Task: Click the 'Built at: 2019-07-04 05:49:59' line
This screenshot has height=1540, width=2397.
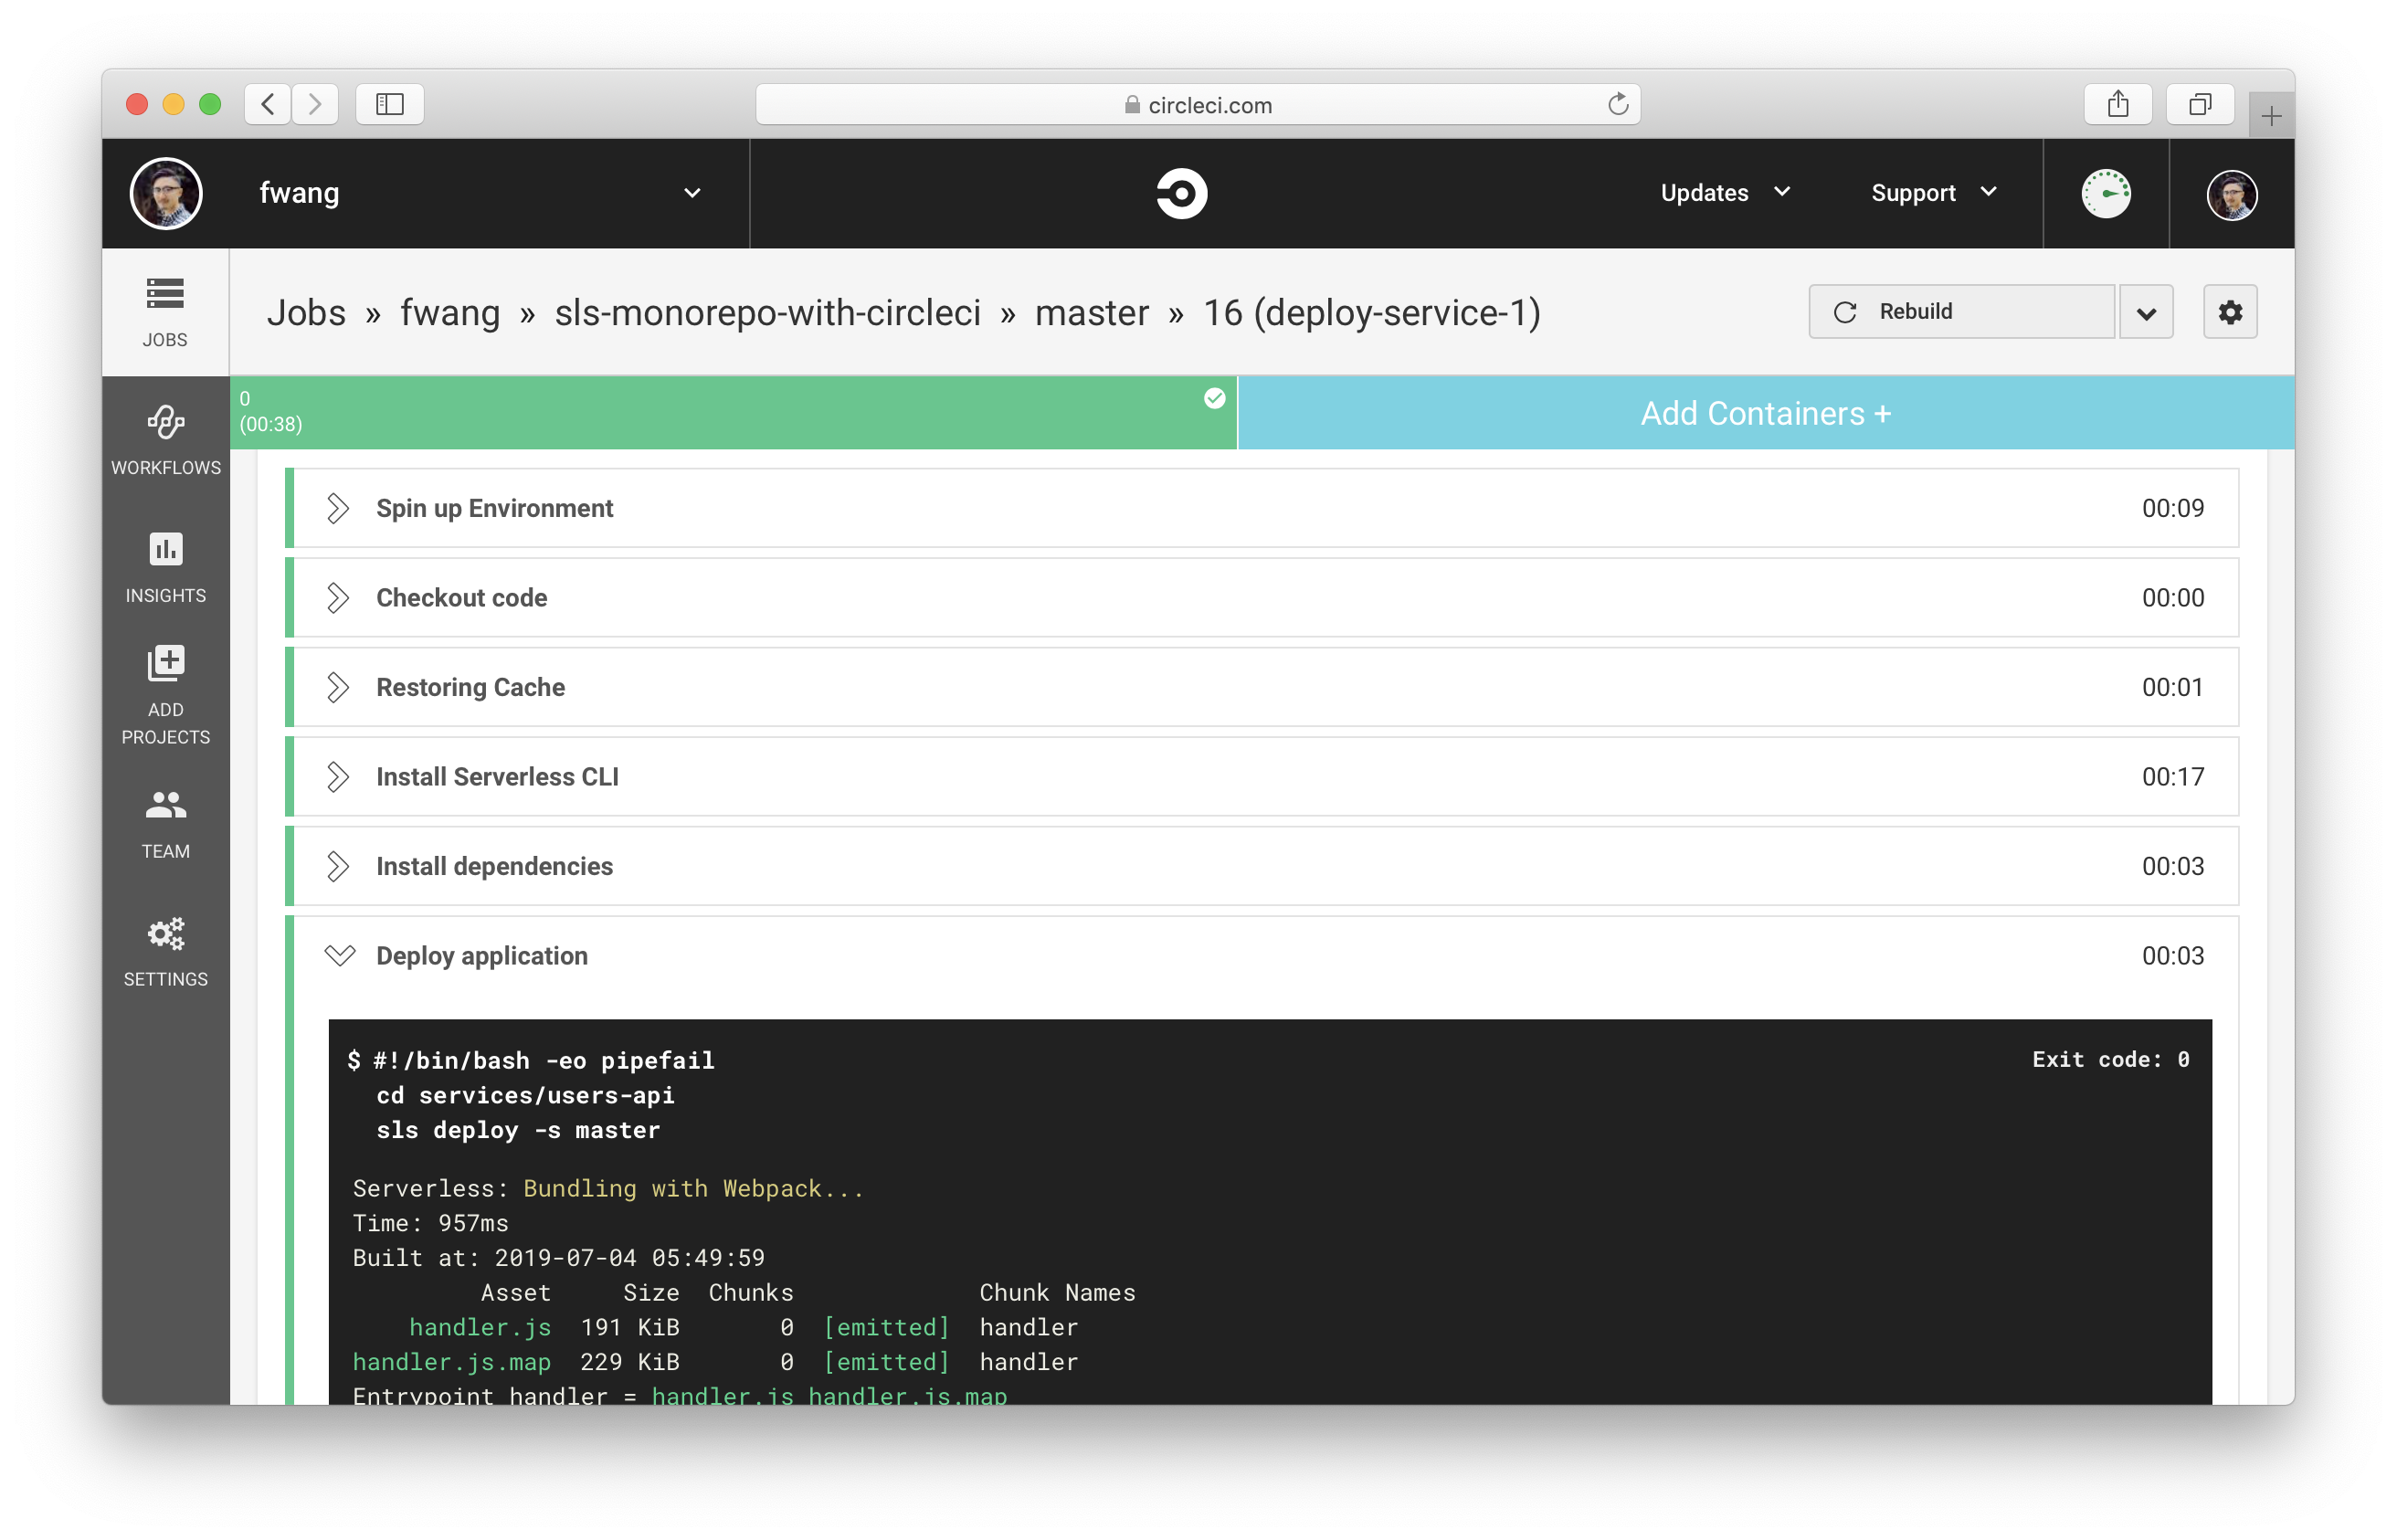Action: [558, 1258]
